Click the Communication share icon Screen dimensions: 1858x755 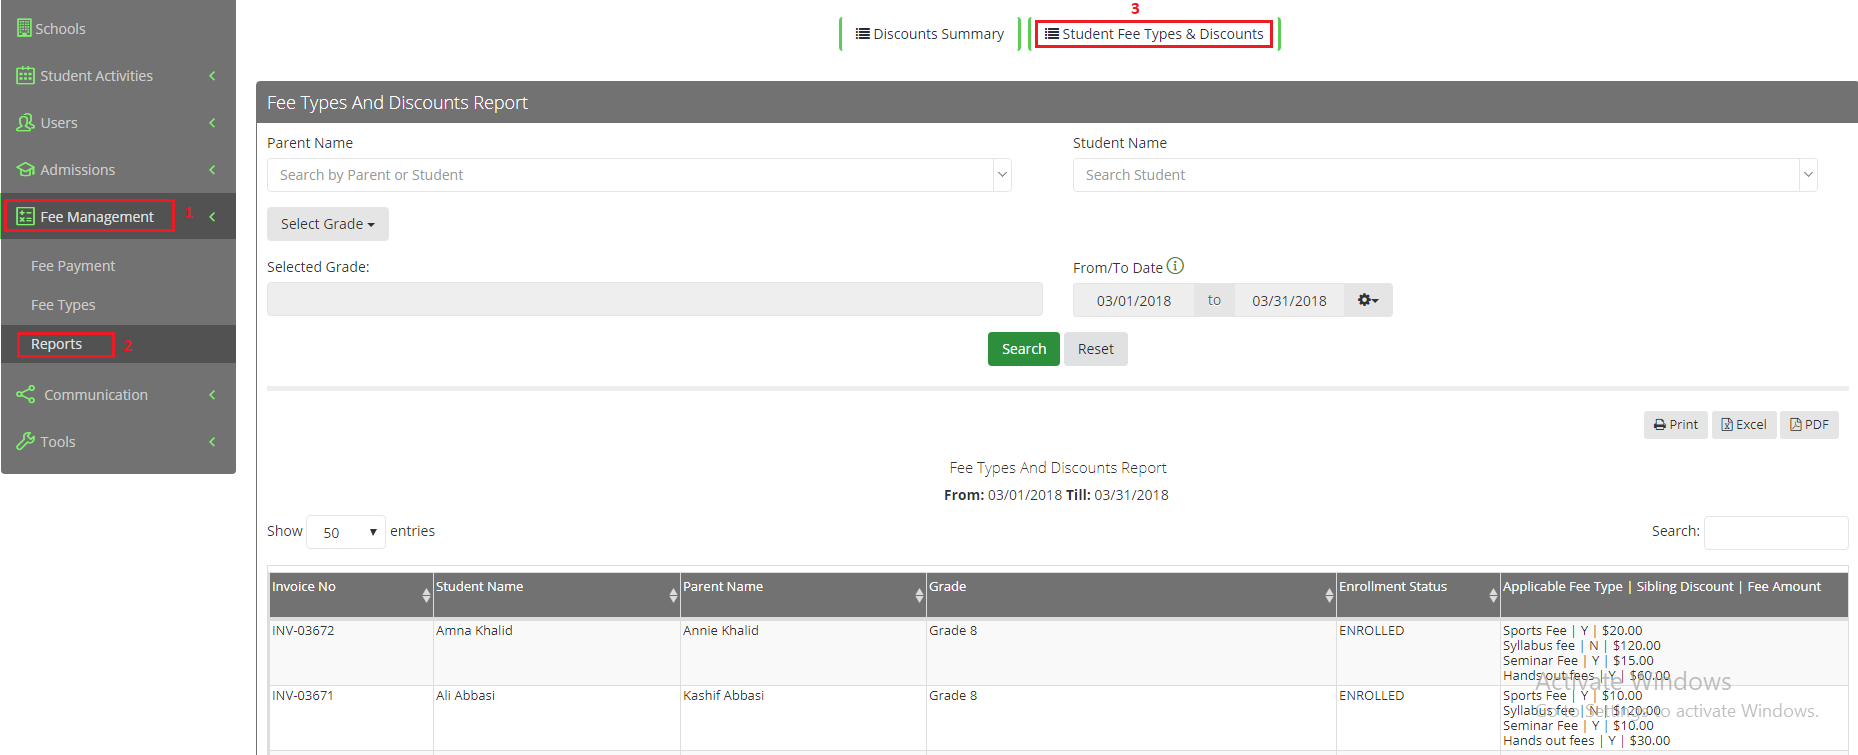[x=26, y=394]
